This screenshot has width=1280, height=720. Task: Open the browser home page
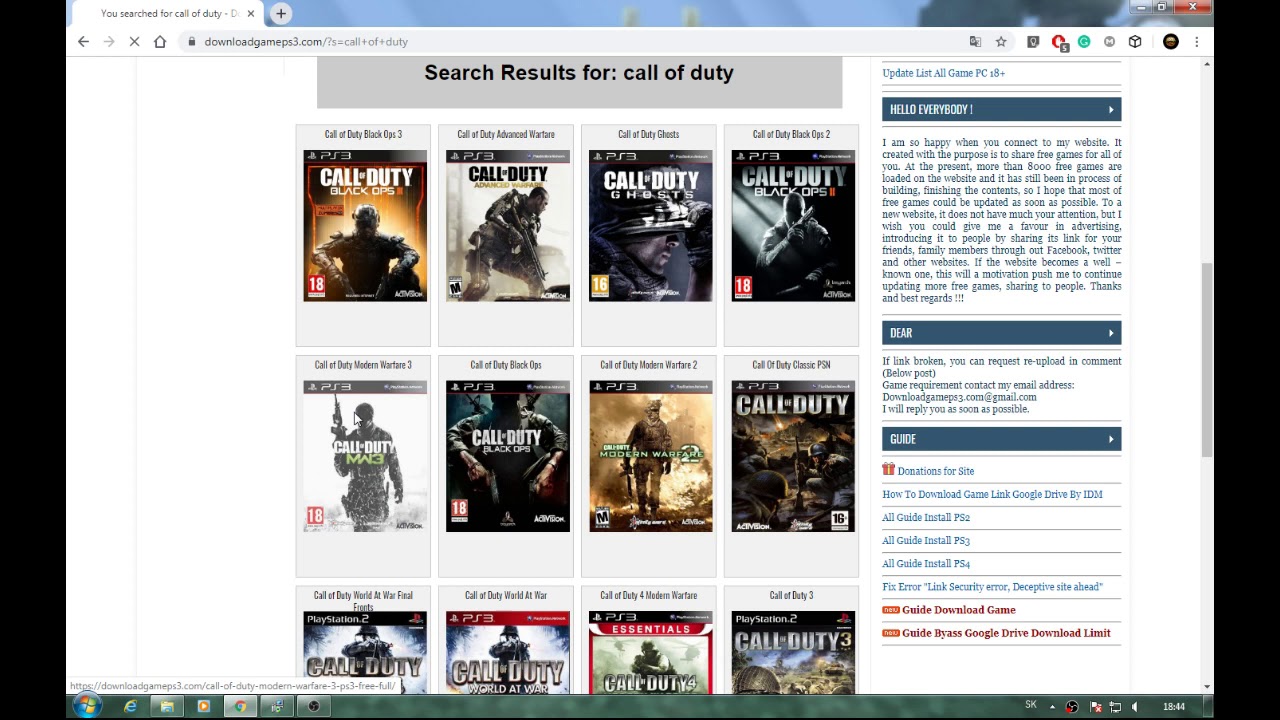coord(160,42)
